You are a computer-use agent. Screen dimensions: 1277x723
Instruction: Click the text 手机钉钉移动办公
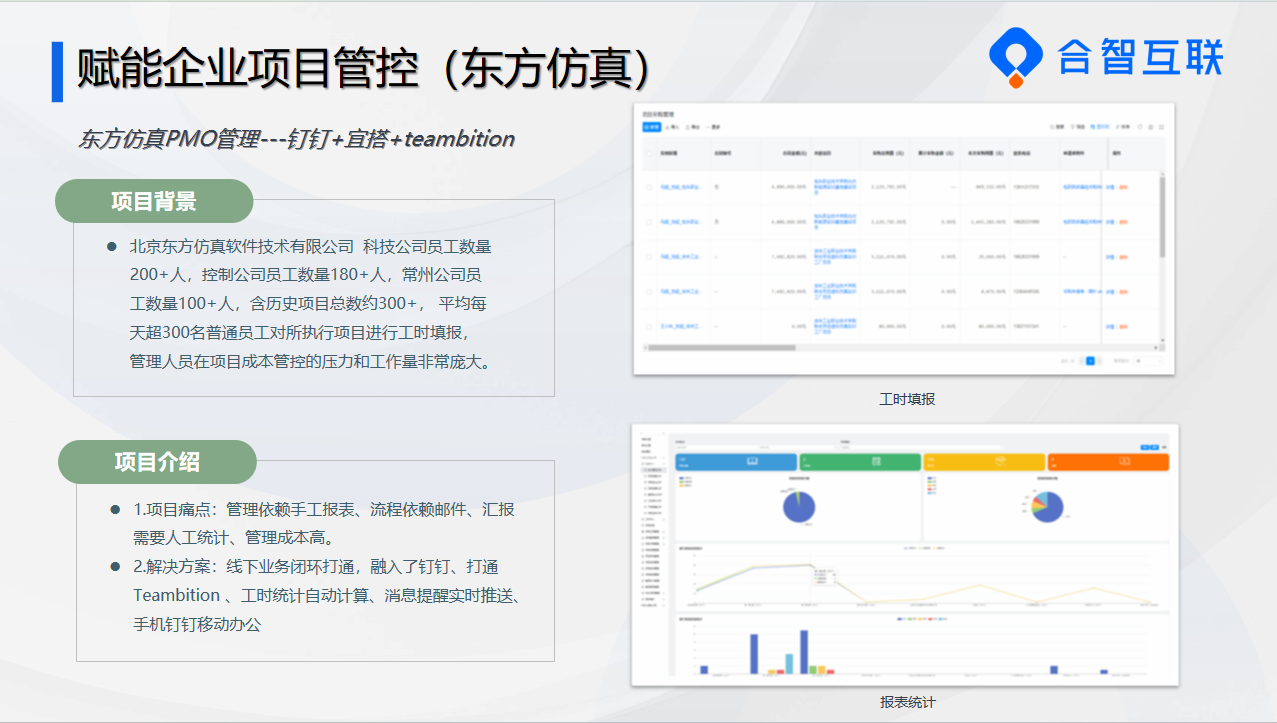tap(197, 624)
